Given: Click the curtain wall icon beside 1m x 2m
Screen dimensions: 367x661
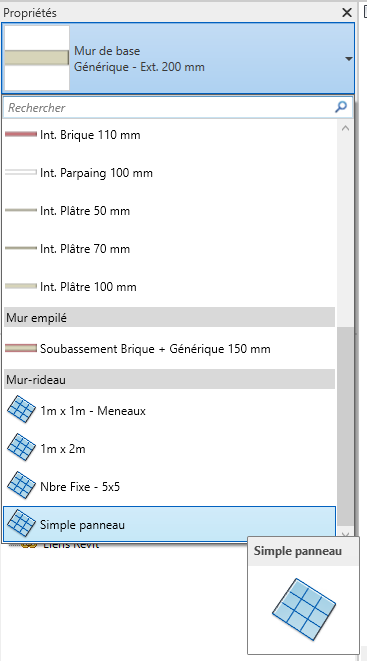Looking at the screenshot, I should pyautogui.click(x=21, y=447).
